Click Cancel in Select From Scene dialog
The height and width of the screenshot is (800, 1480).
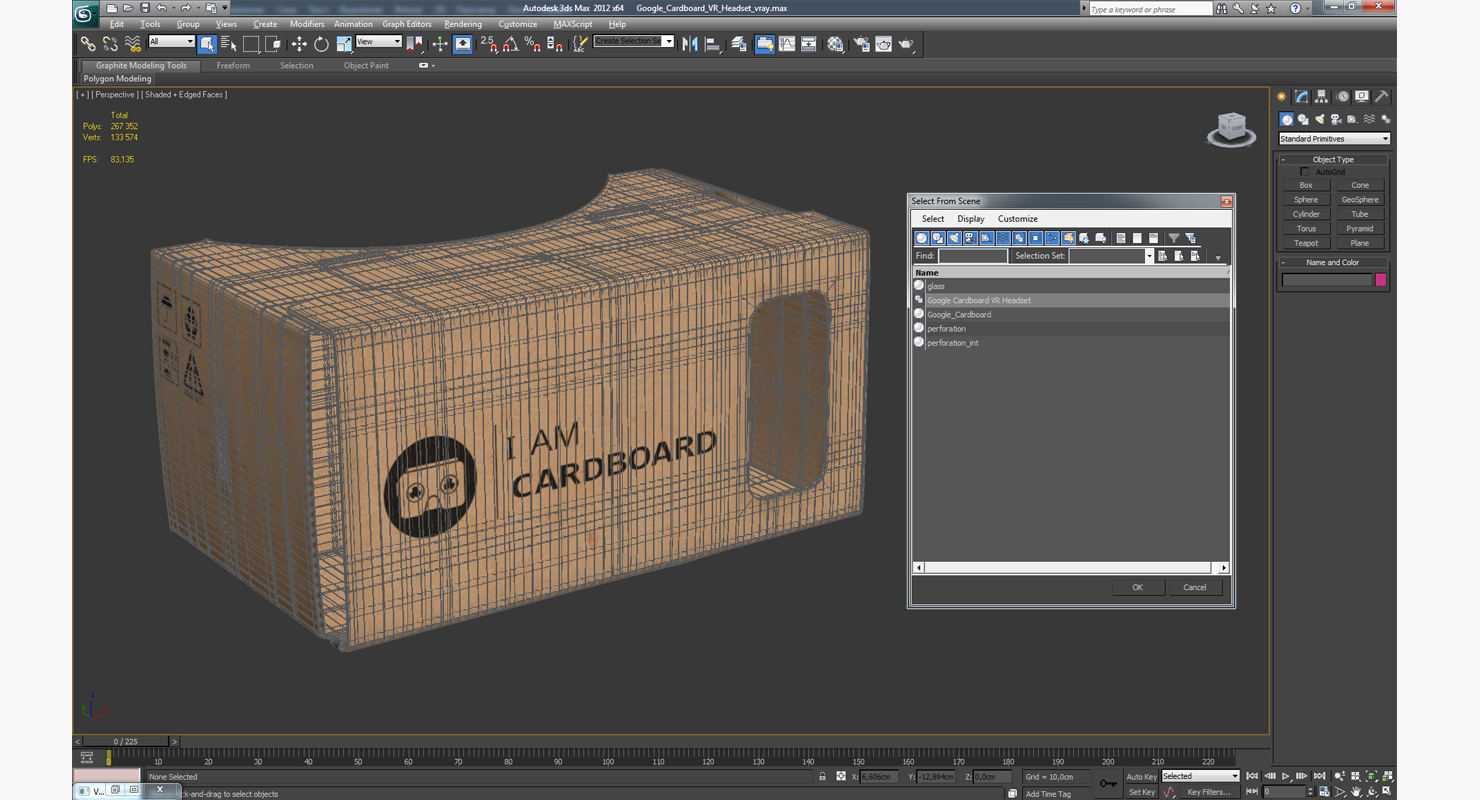point(1195,587)
